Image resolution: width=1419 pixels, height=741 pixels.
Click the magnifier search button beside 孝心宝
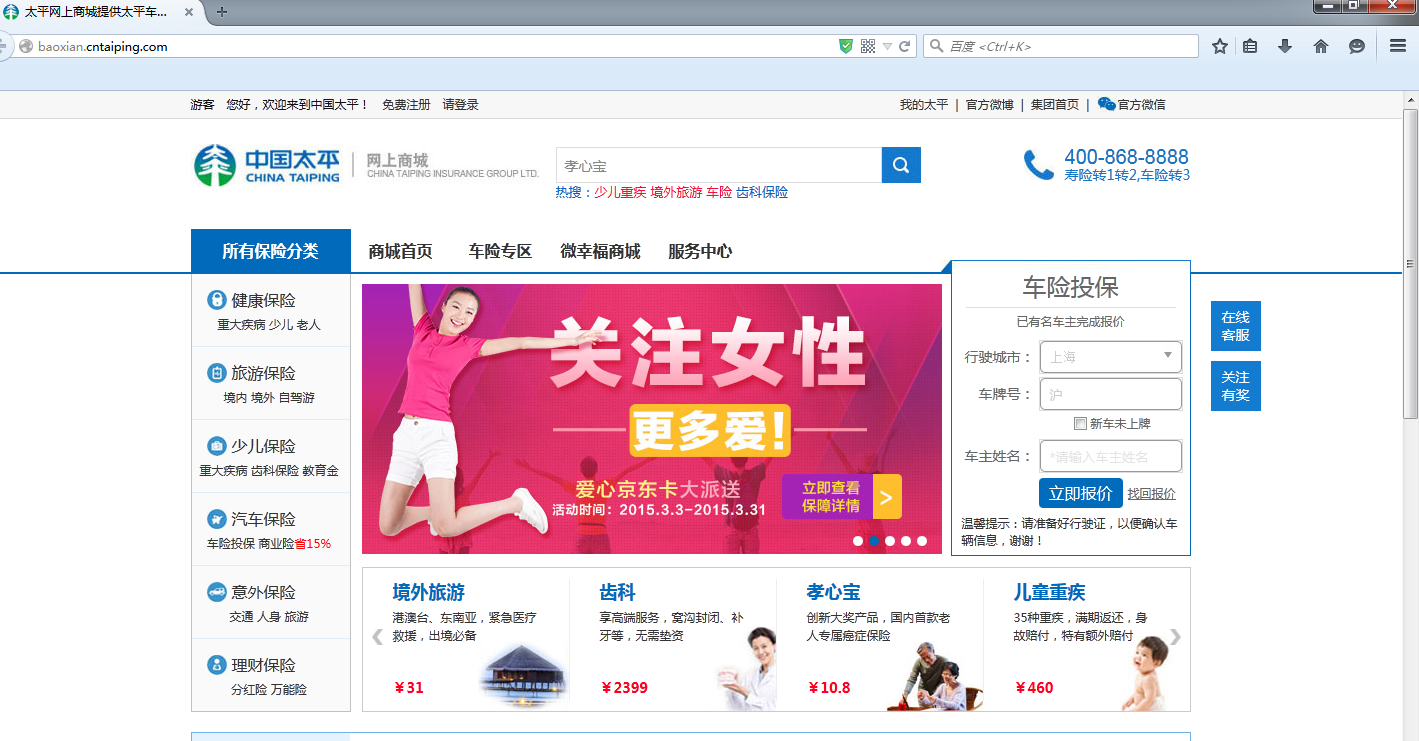[x=901, y=165]
